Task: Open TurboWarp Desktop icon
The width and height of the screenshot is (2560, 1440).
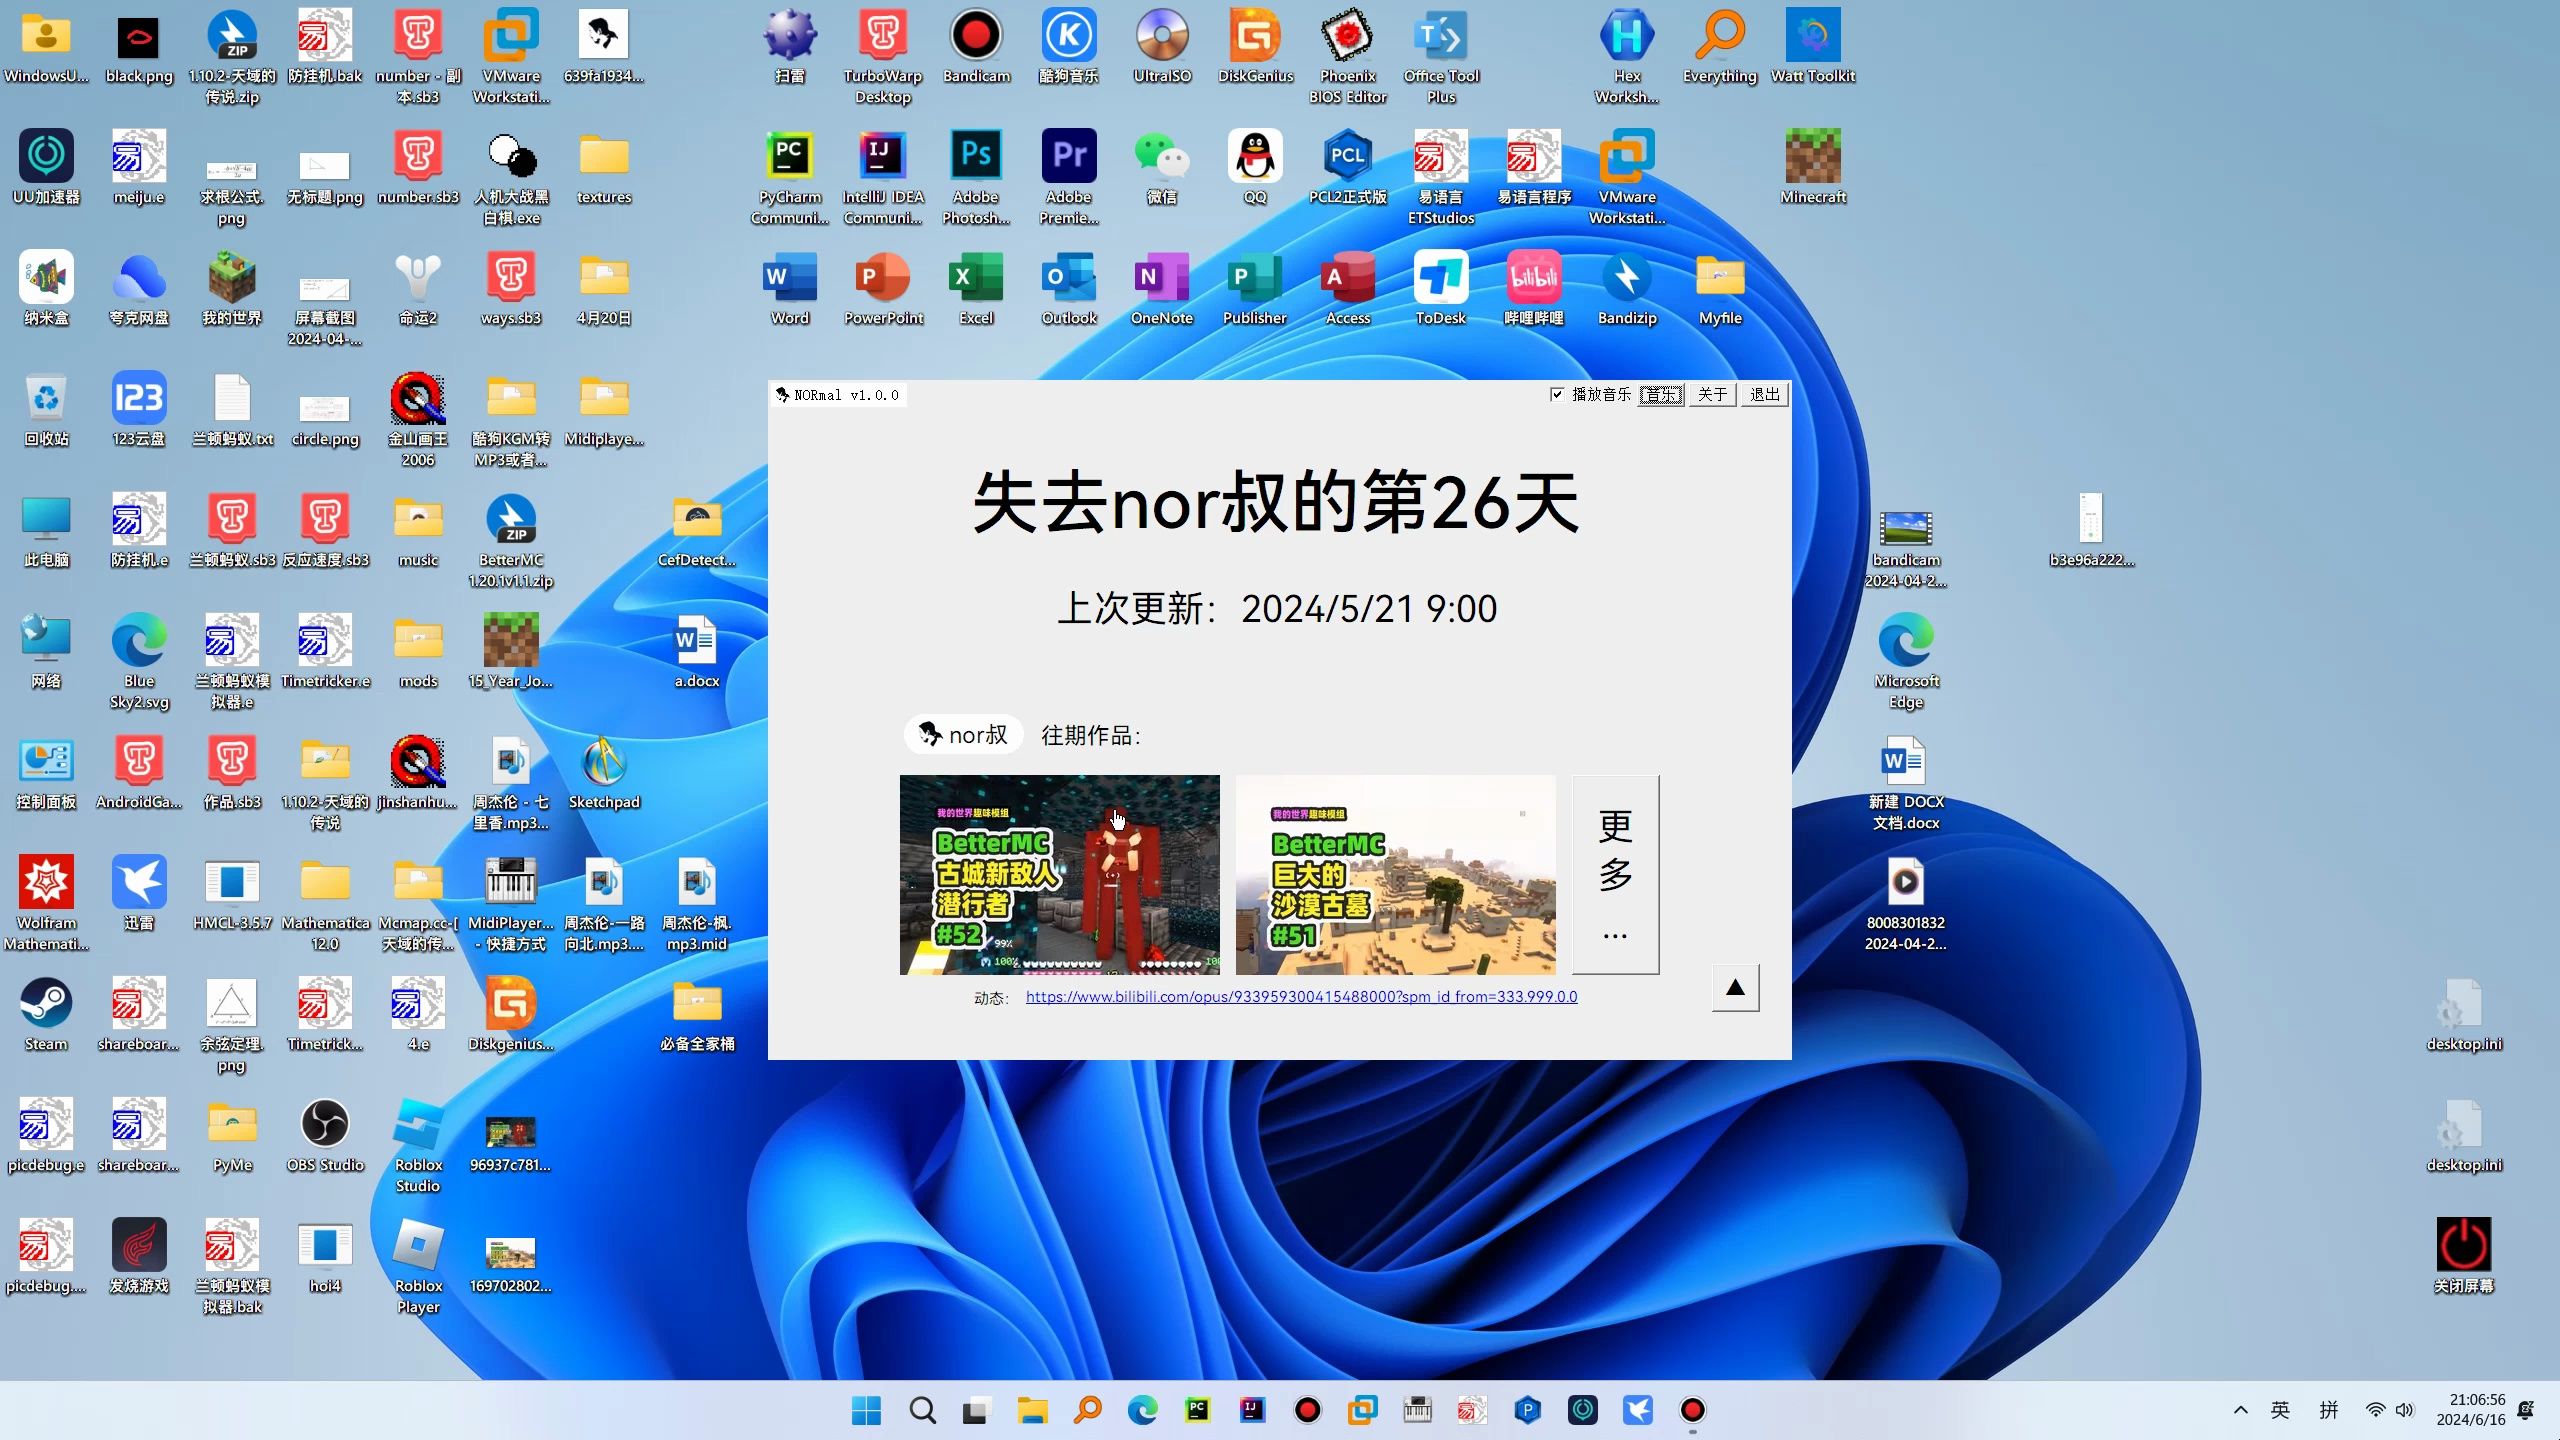Action: click(883, 58)
